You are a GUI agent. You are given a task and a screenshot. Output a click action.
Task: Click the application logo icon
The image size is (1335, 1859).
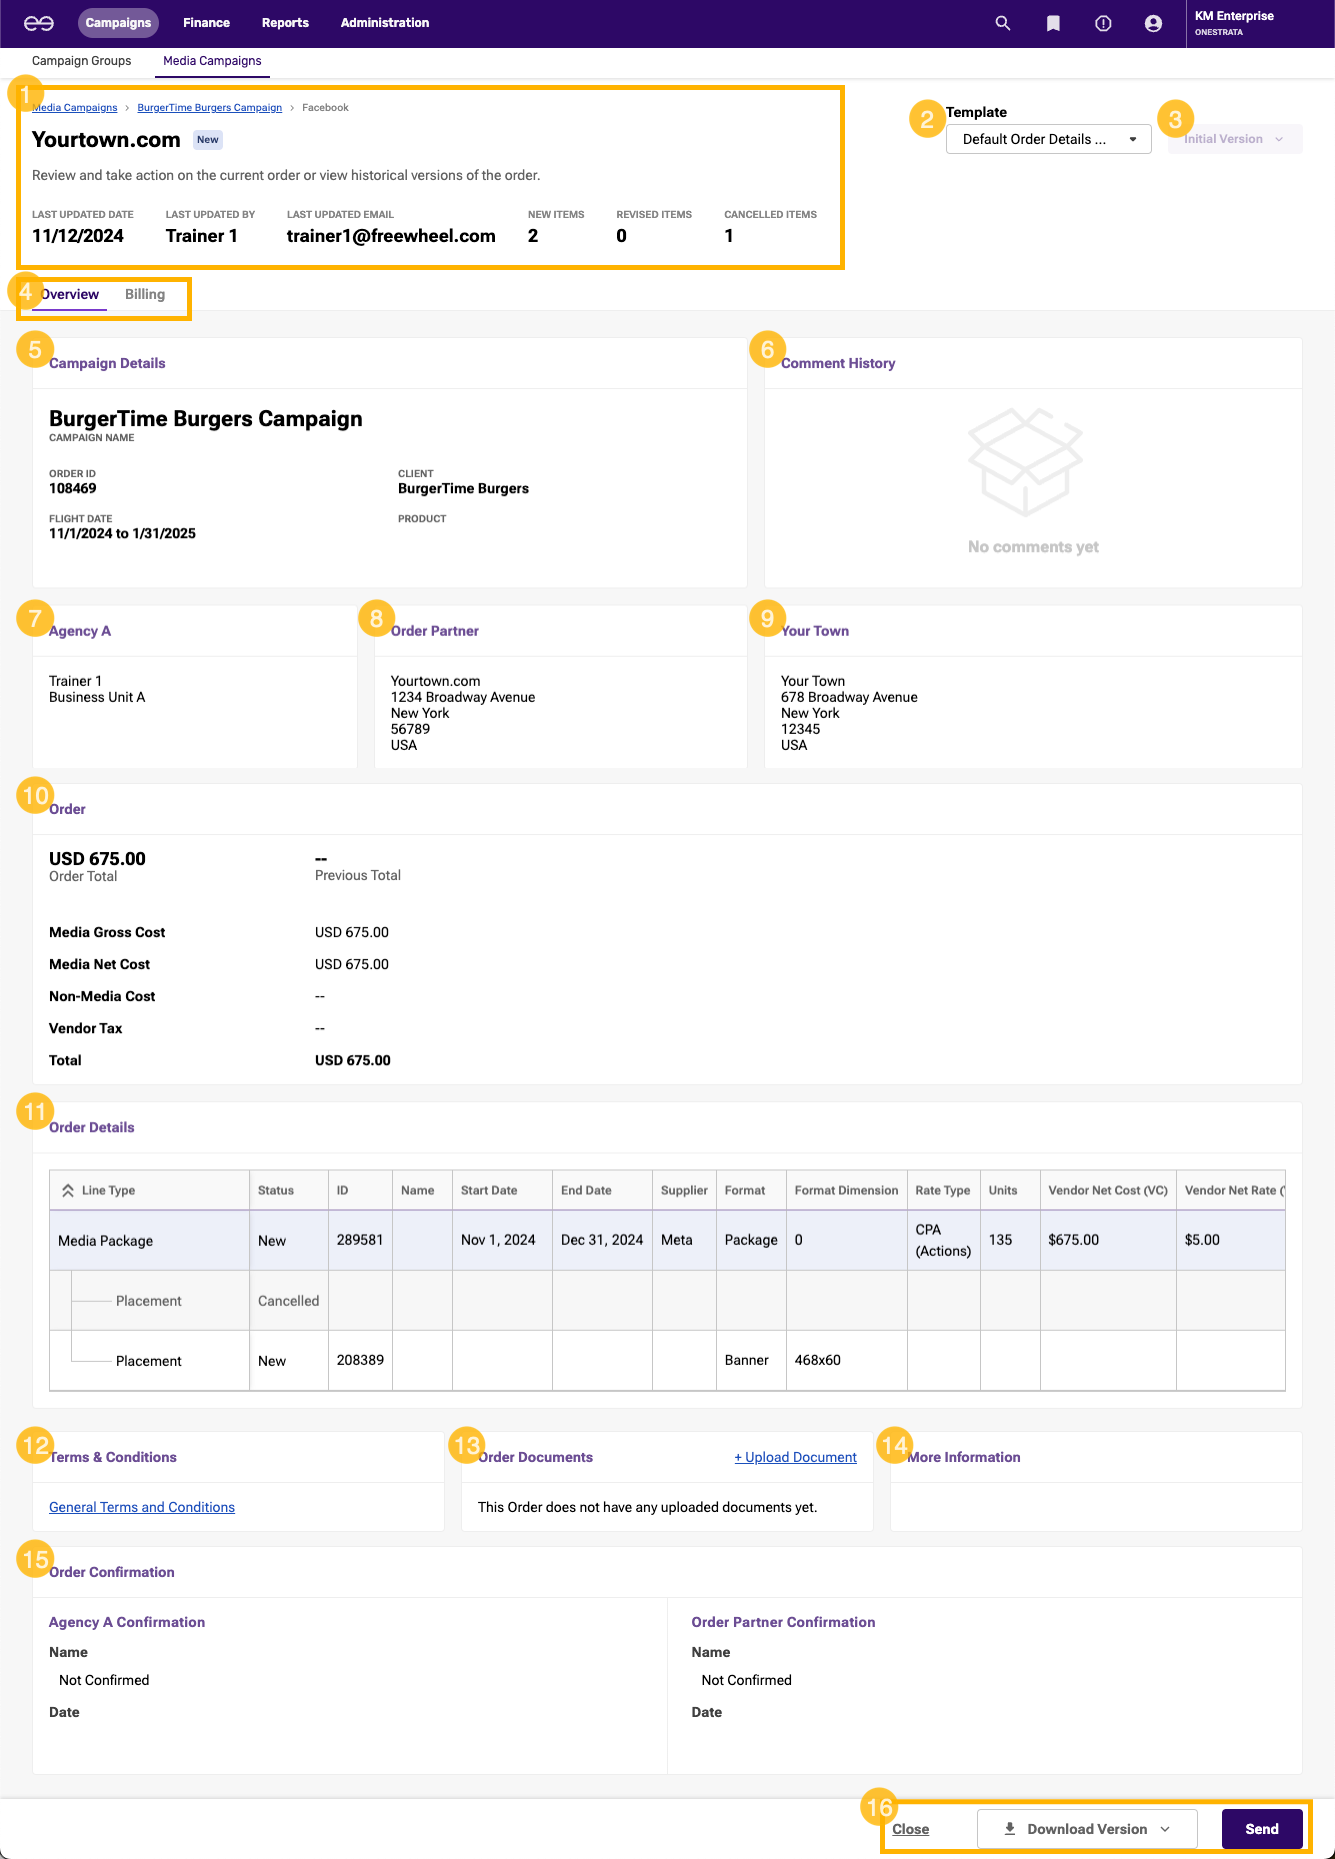pyautogui.click(x=39, y=23)
